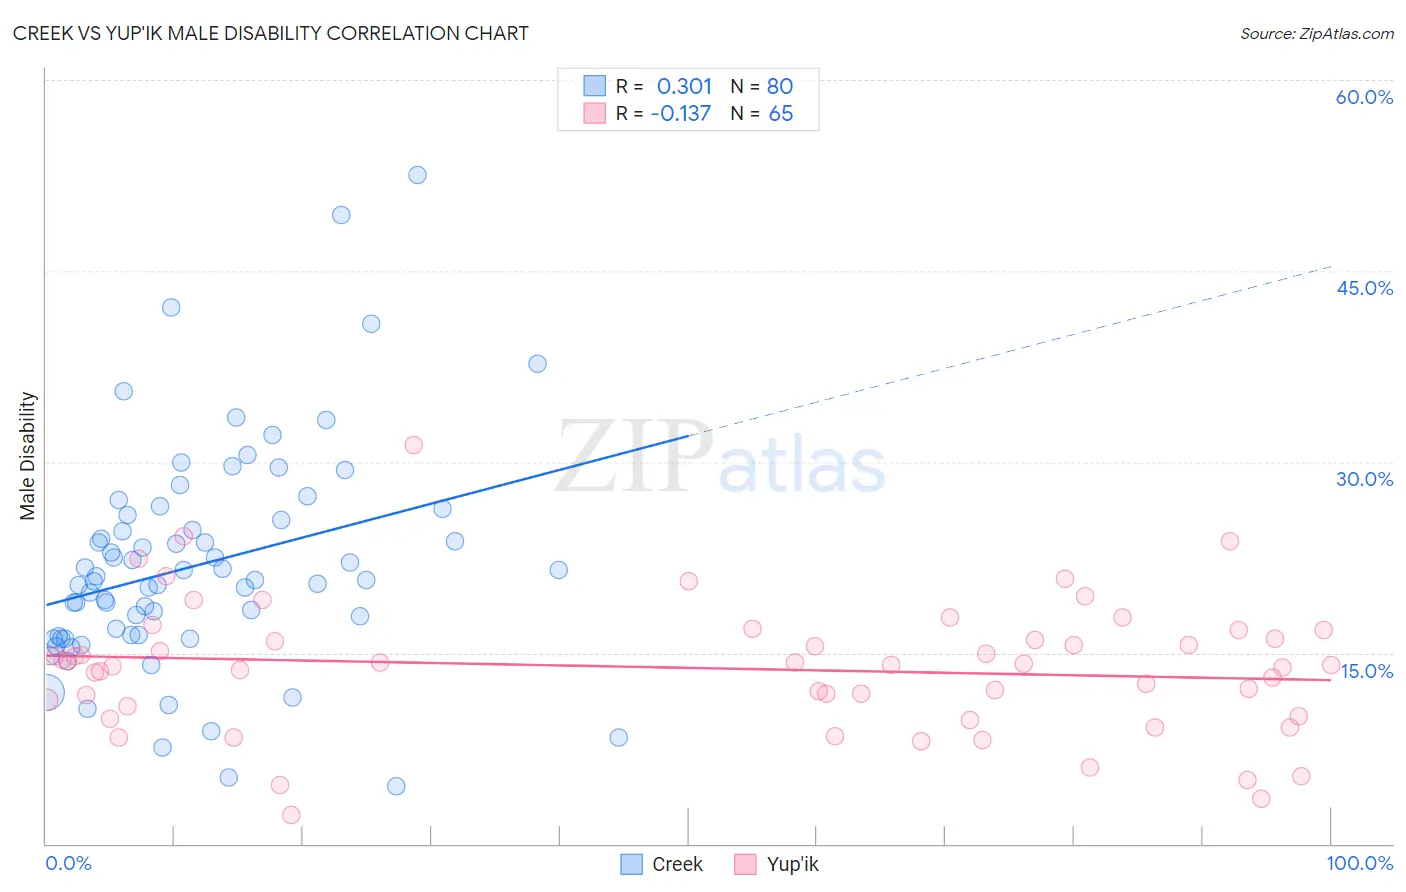1406x892 pixels.
Task: Click the pink Yup'ik swatch in bottom legend
Action: (745, 864)
